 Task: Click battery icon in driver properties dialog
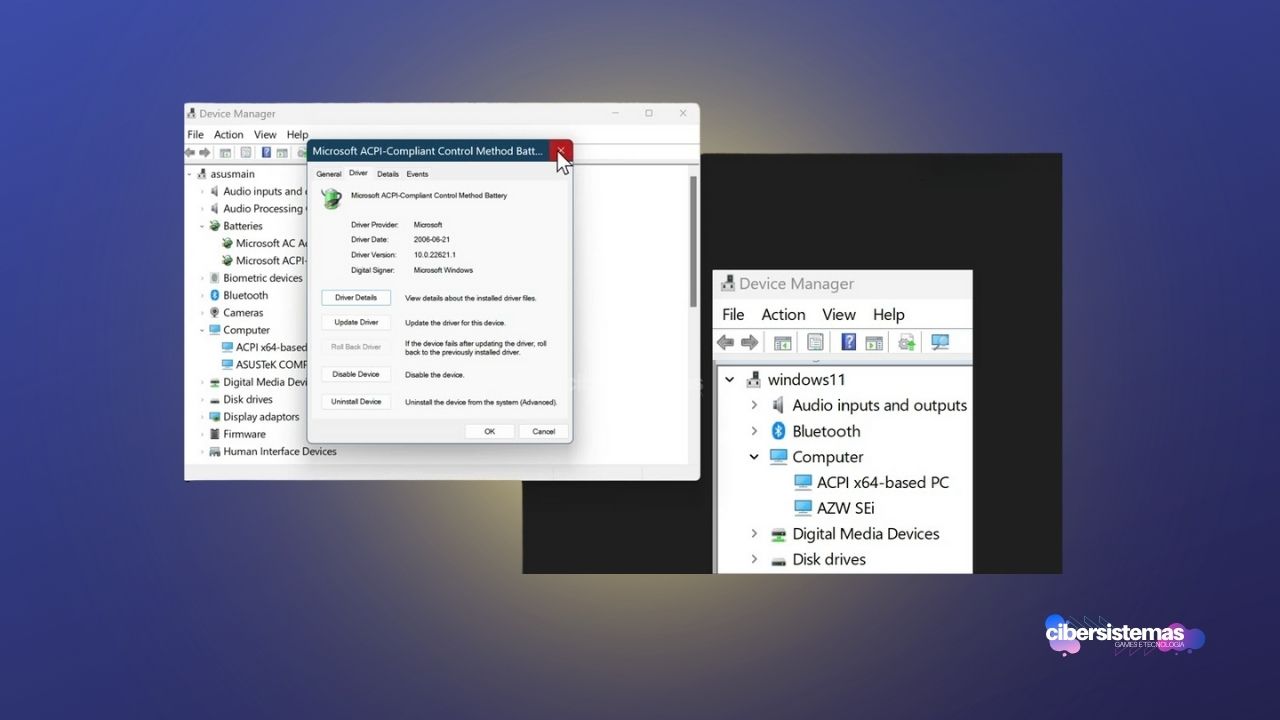[332, 198]
